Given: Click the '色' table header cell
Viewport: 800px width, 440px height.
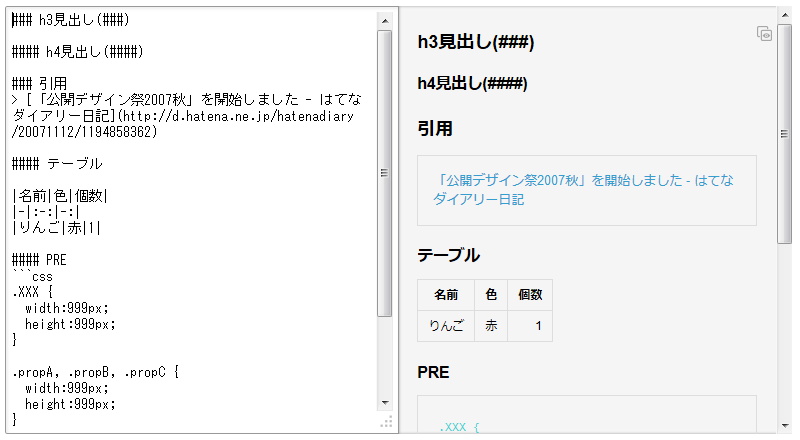Looking at the screenshot, I should [491, 295].
